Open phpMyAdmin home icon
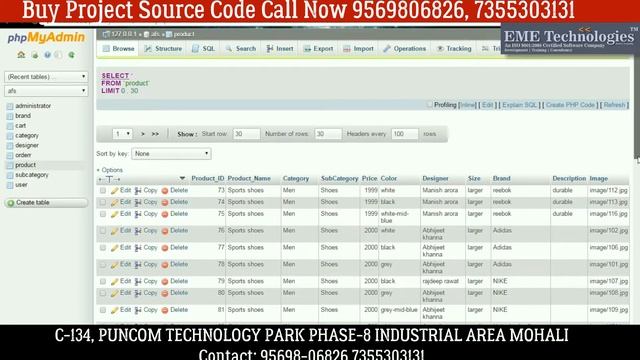This screenshot has height=360, width=640. (21, 55)
